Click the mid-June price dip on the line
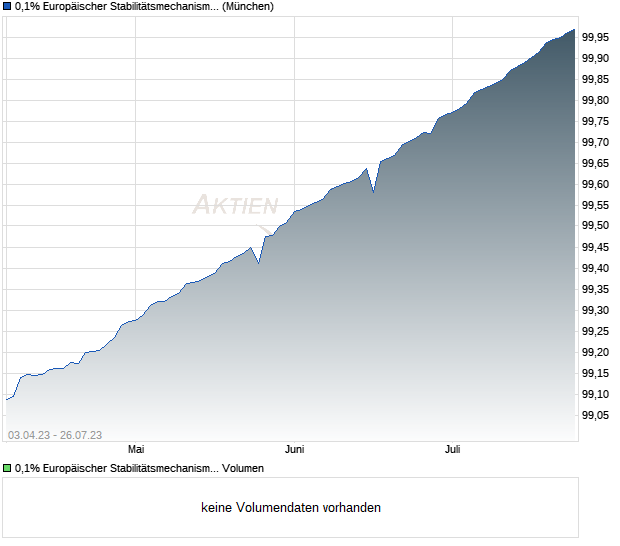The image size is (620, 546). point(374,192)
